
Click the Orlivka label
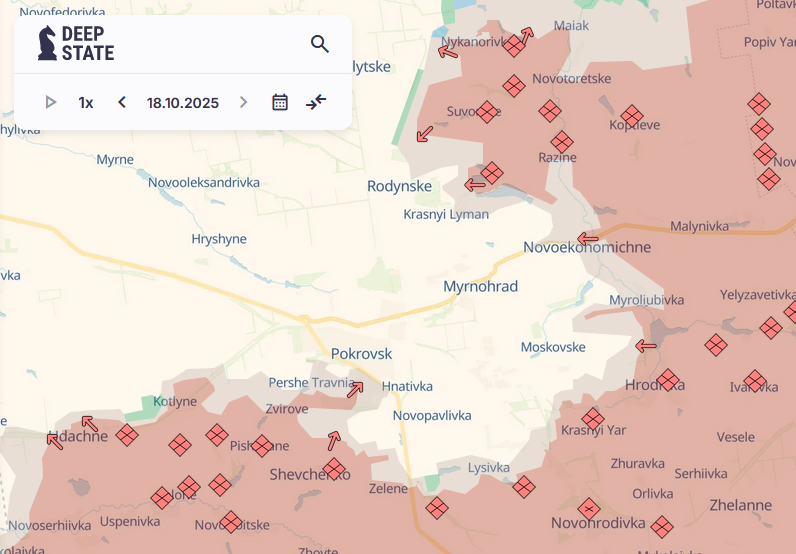(x=653, y=494)
